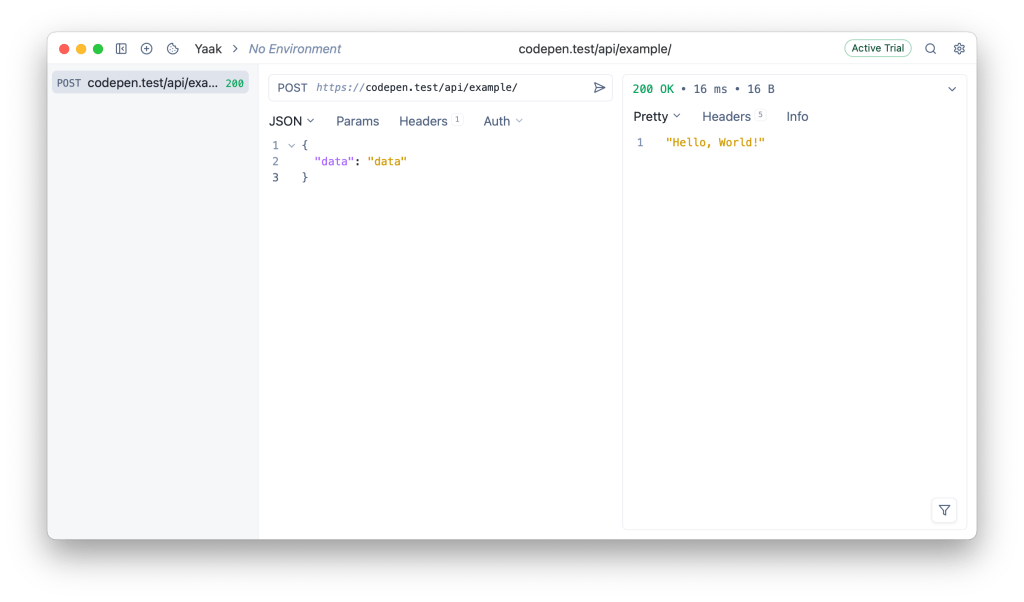
Task: Switch to the Params tab
Action: click(x=357, y=121)
